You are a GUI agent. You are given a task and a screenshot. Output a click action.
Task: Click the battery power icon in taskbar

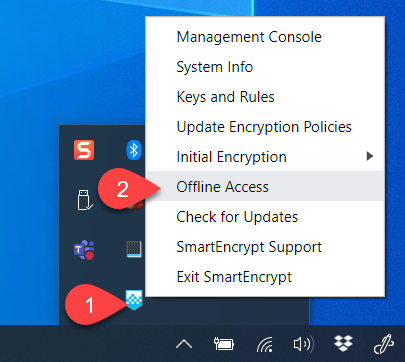click(224, 344)
